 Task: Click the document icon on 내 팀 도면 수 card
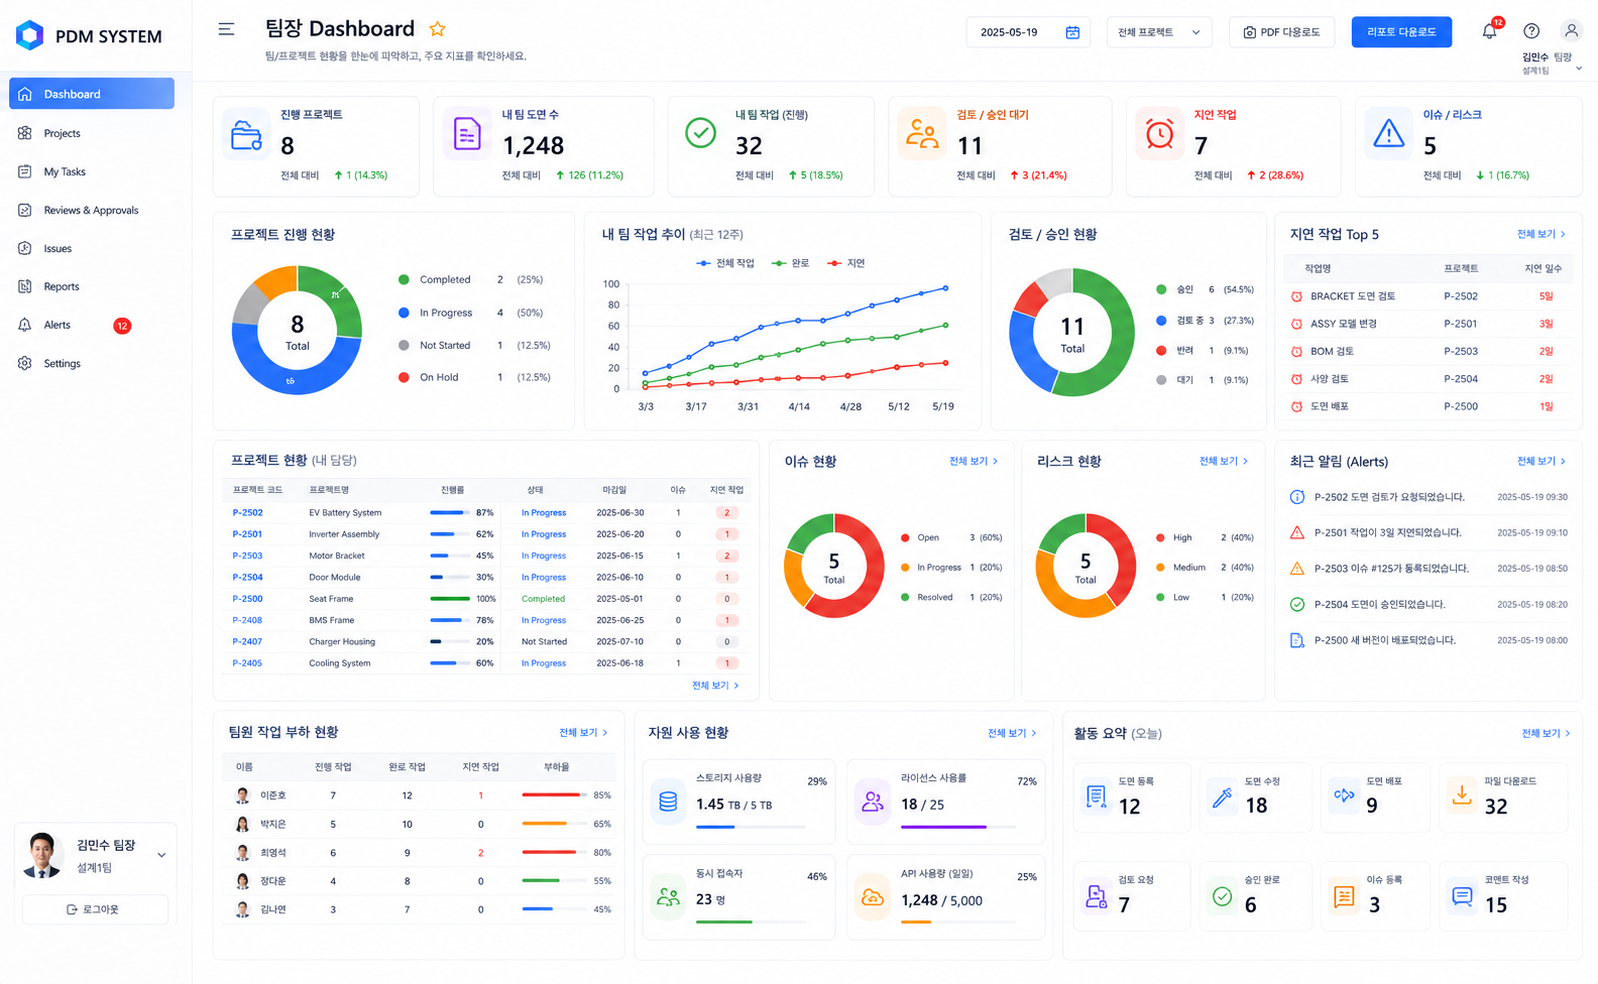coord(467,133)
